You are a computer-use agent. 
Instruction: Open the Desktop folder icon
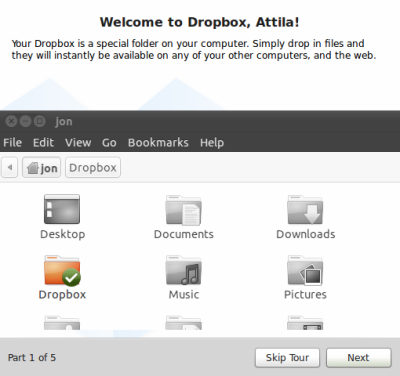[62, 209]
